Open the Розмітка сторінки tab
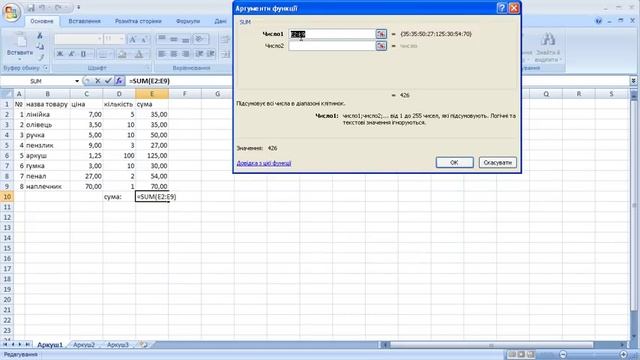The height and width of the screenshot is (360, 640). click(x=138, y=21)
